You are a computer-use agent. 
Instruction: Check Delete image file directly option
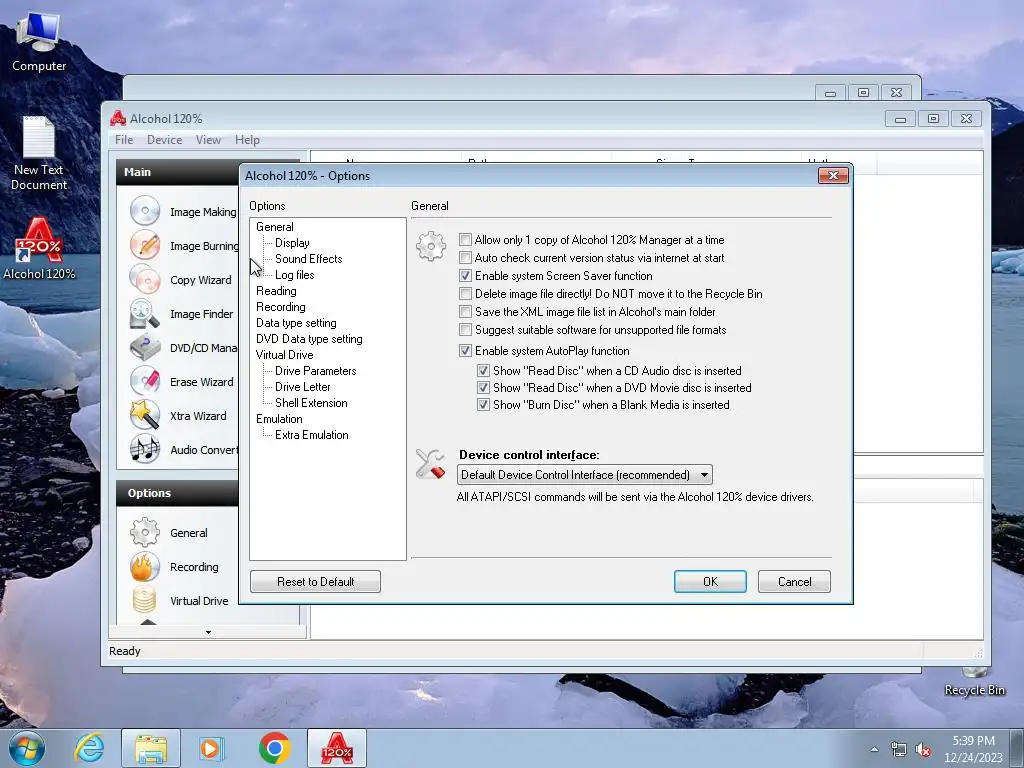465,294
